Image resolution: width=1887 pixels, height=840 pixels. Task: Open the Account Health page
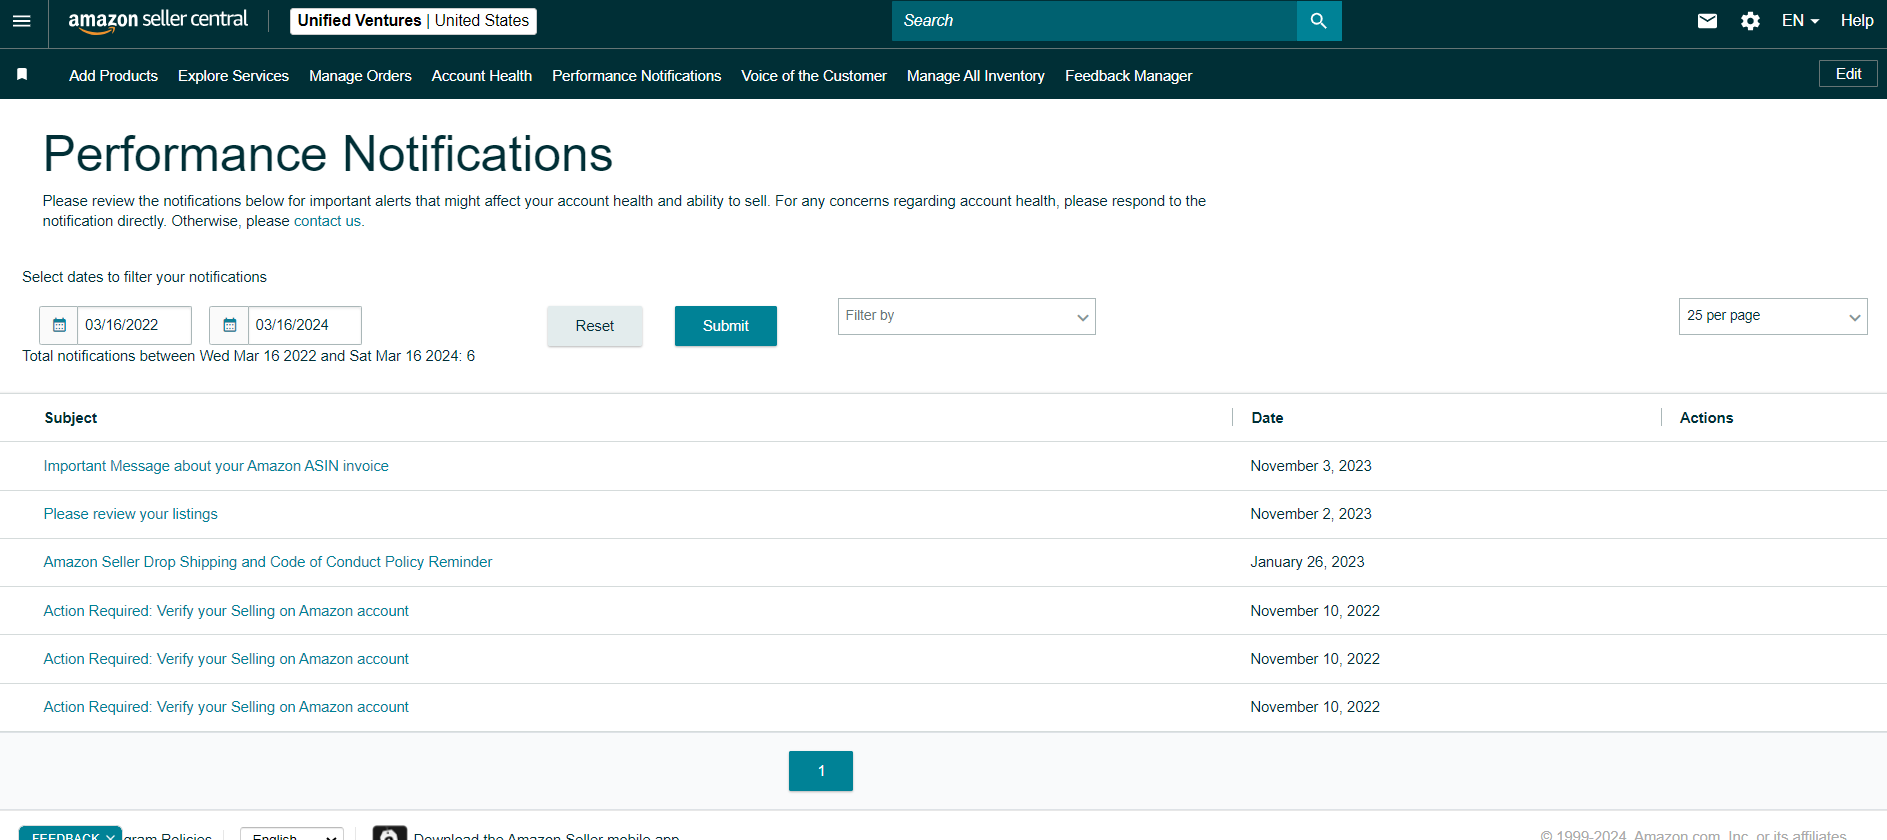(x=482, y=76)
